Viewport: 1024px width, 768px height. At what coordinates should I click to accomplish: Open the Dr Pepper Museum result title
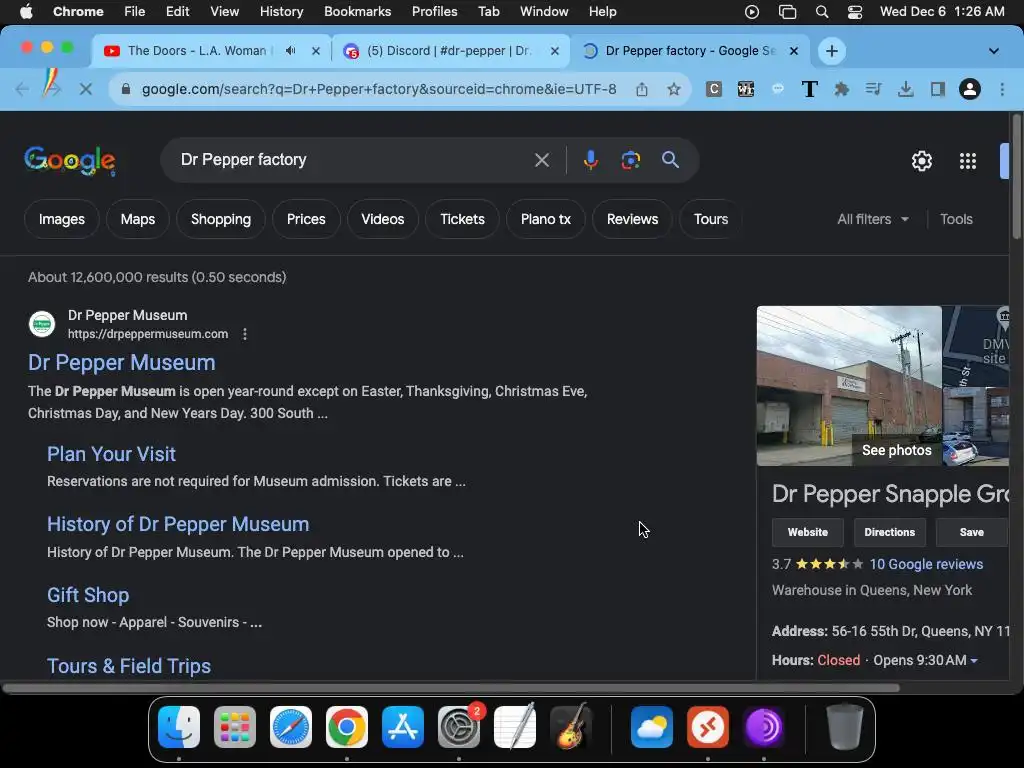[x=121, y=363]
